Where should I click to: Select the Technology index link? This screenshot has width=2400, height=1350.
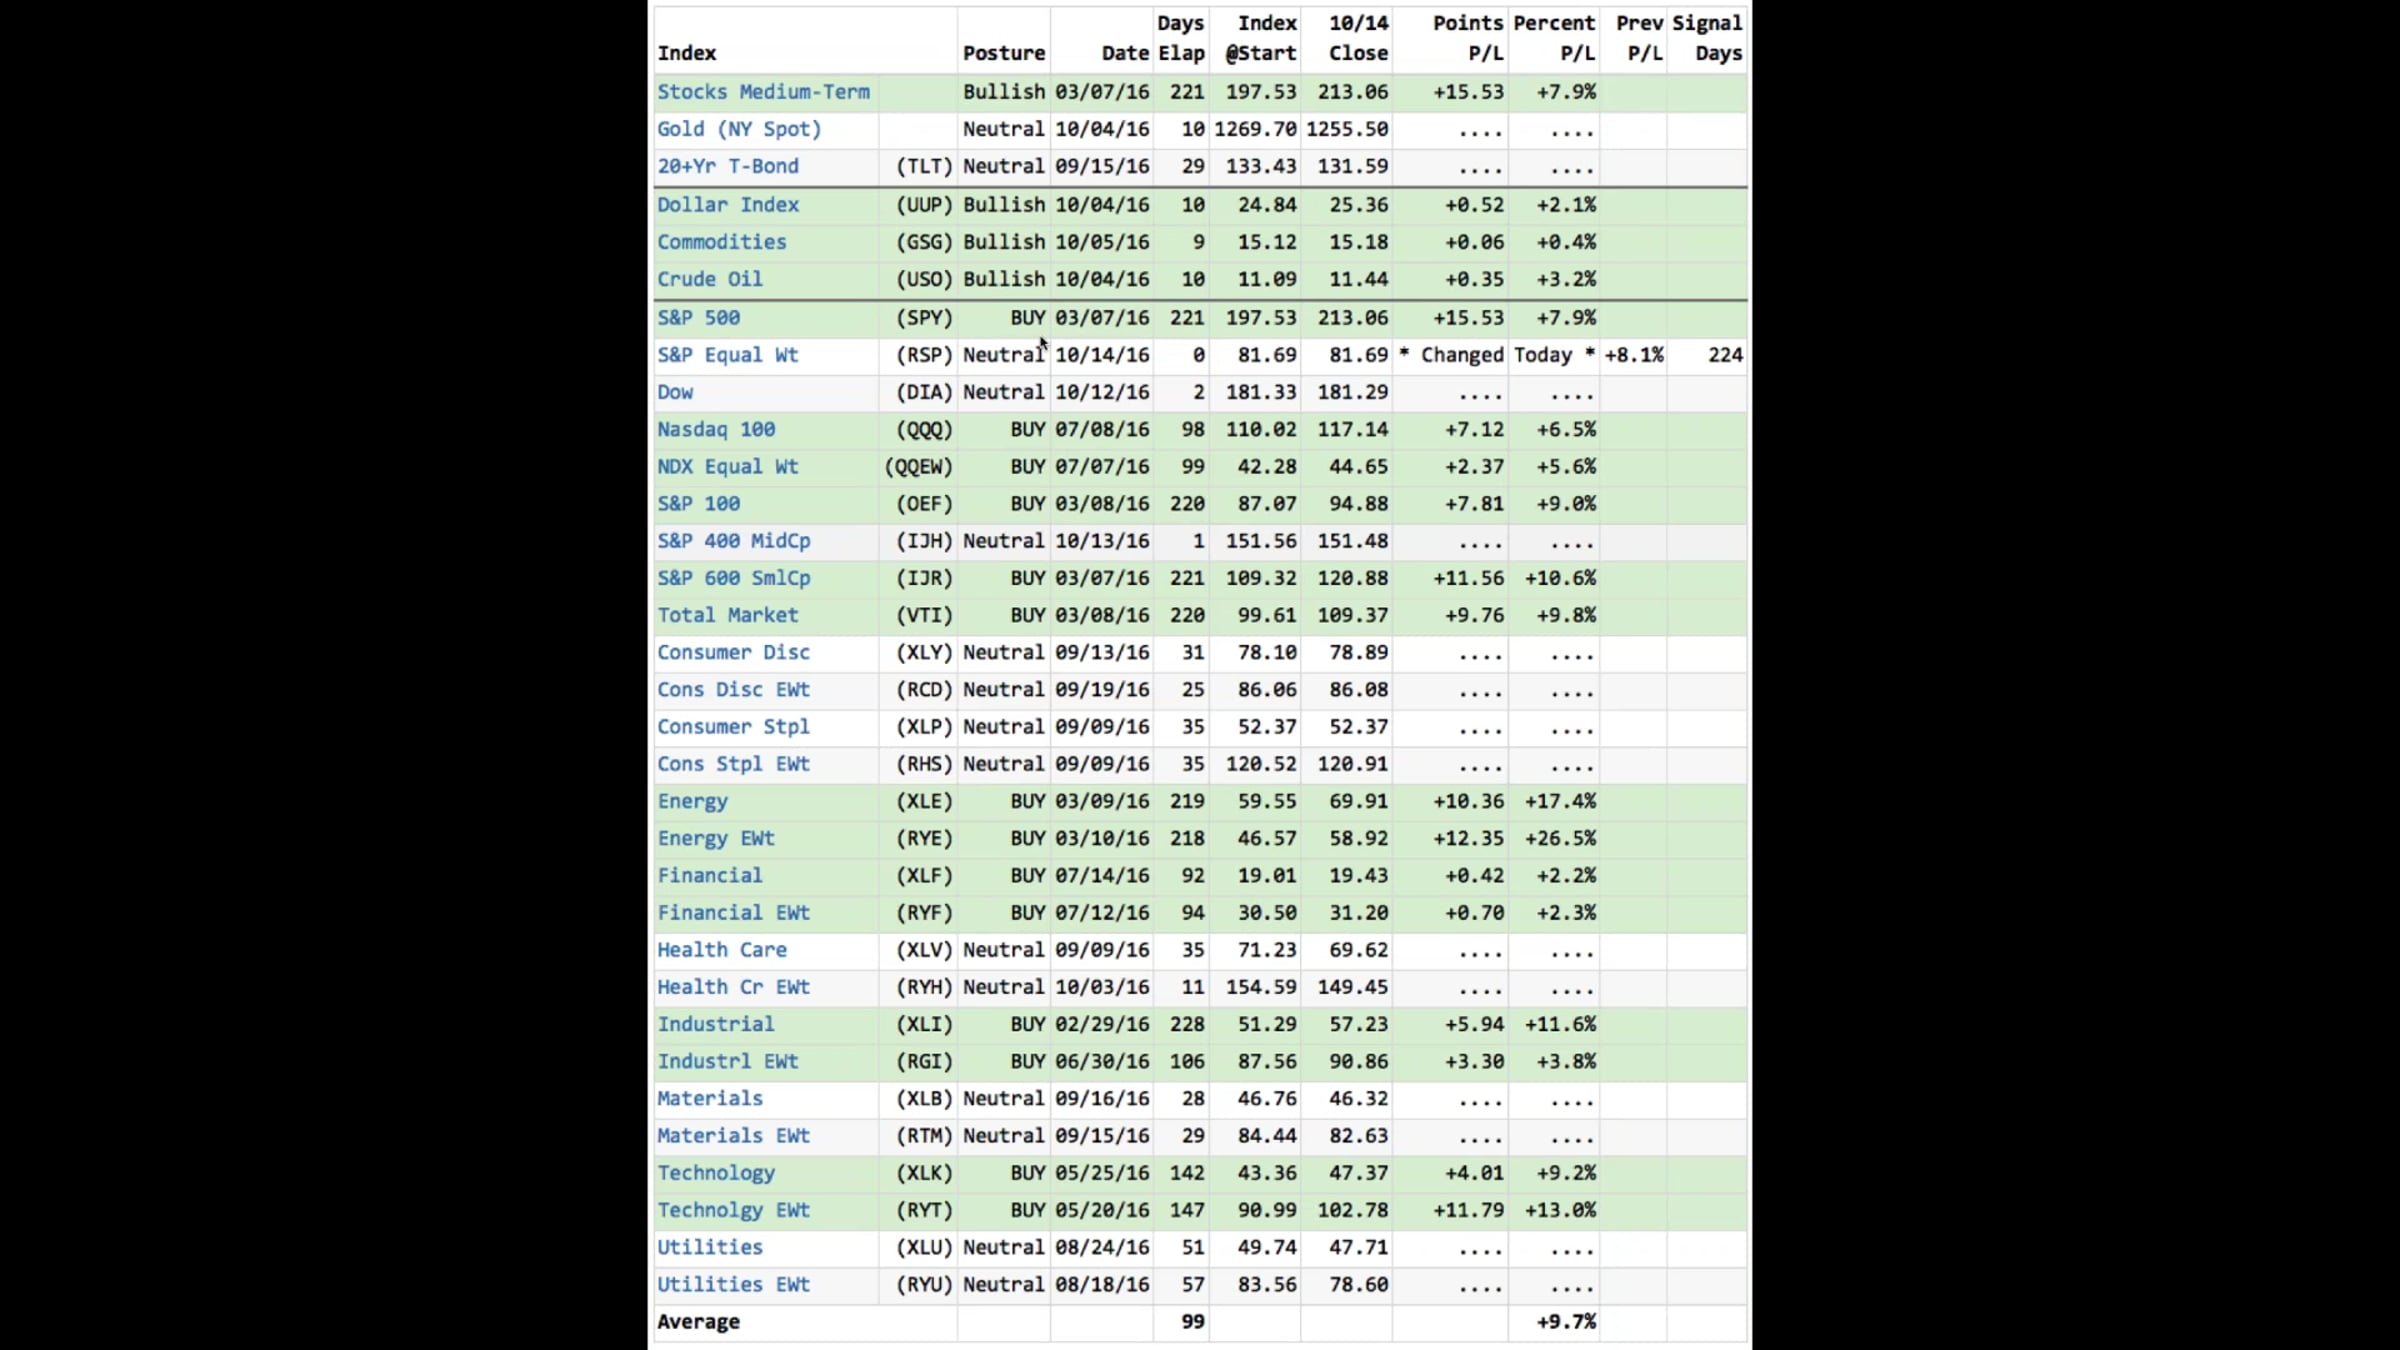pos(716,1173)
